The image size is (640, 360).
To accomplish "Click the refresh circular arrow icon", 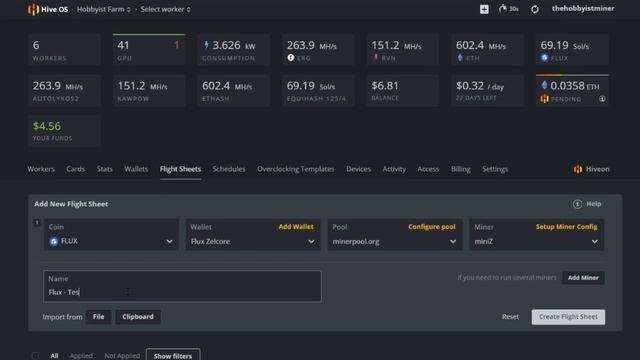I will point(535,9).
